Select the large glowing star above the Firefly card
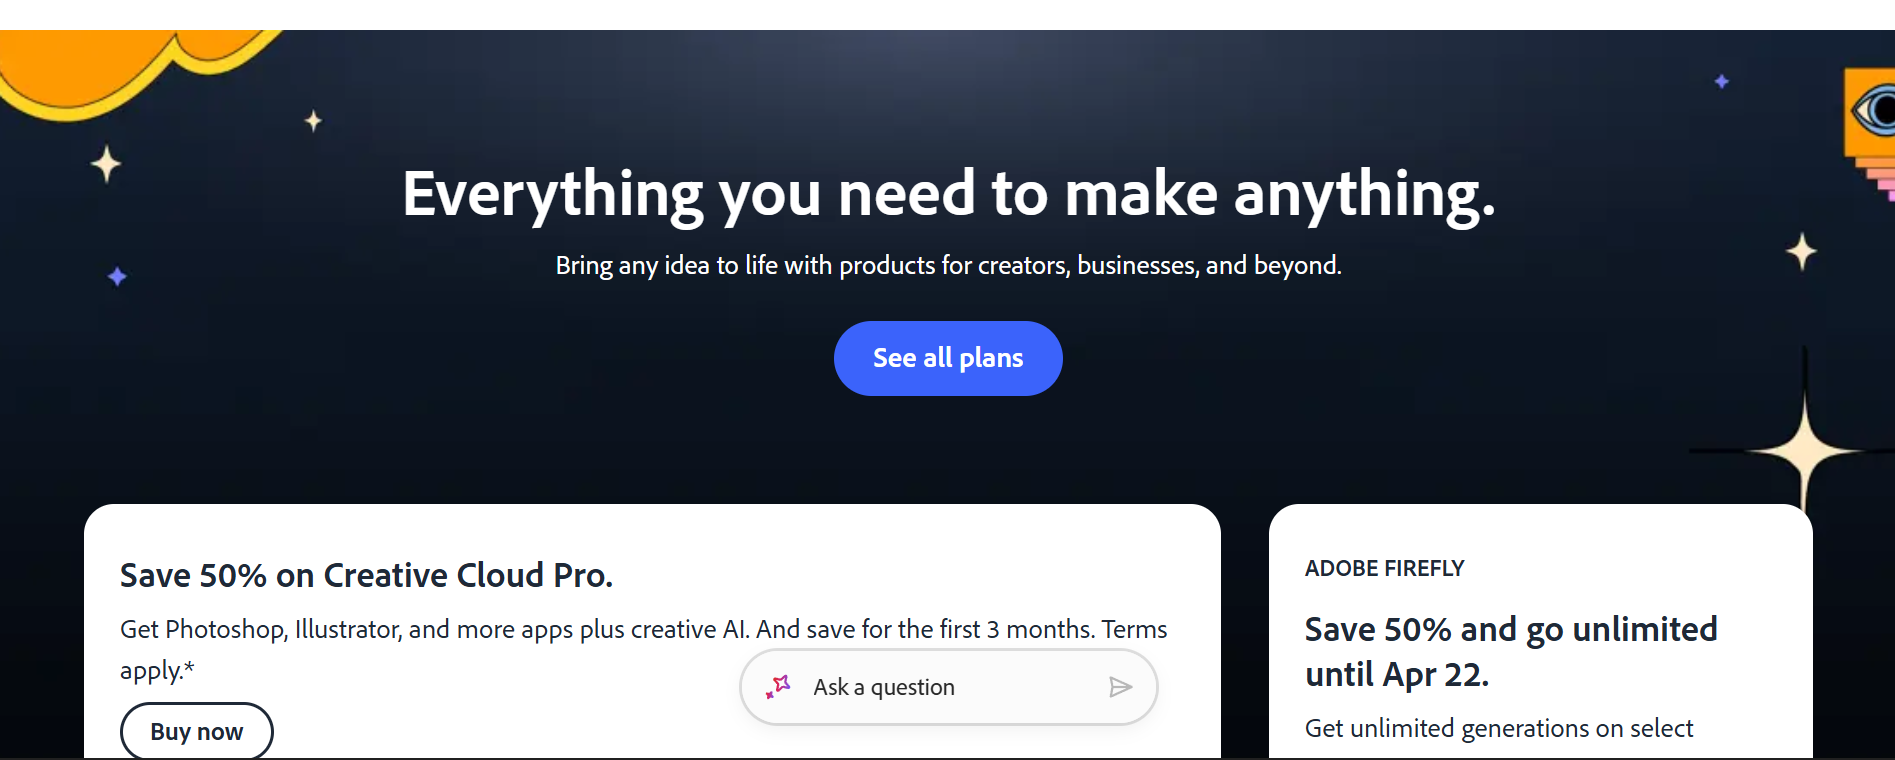The width and height of the screenshot is (1895, 760). click(x=1804, y=451)
